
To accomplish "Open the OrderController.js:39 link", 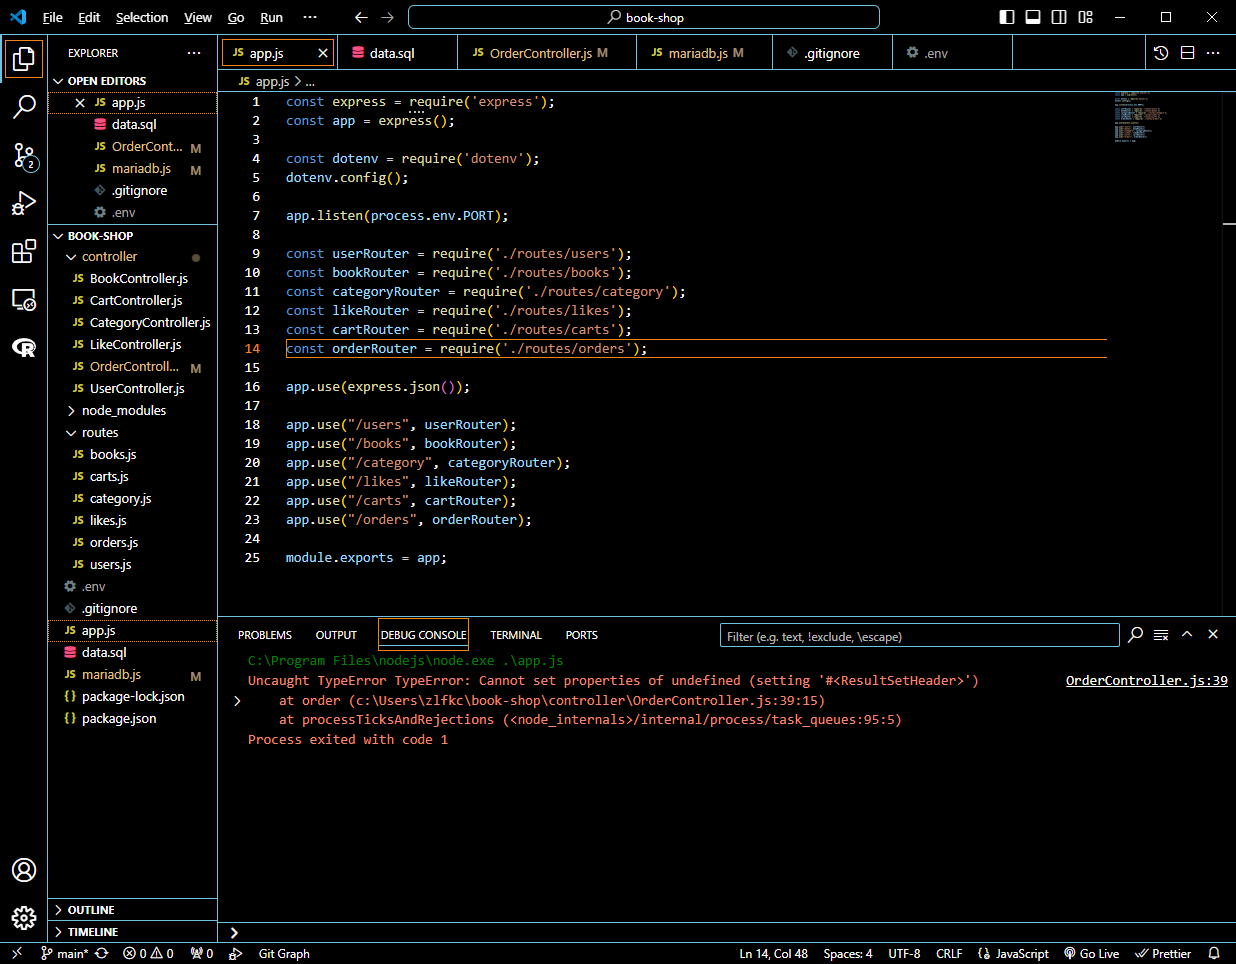I will coord(1147,680).
